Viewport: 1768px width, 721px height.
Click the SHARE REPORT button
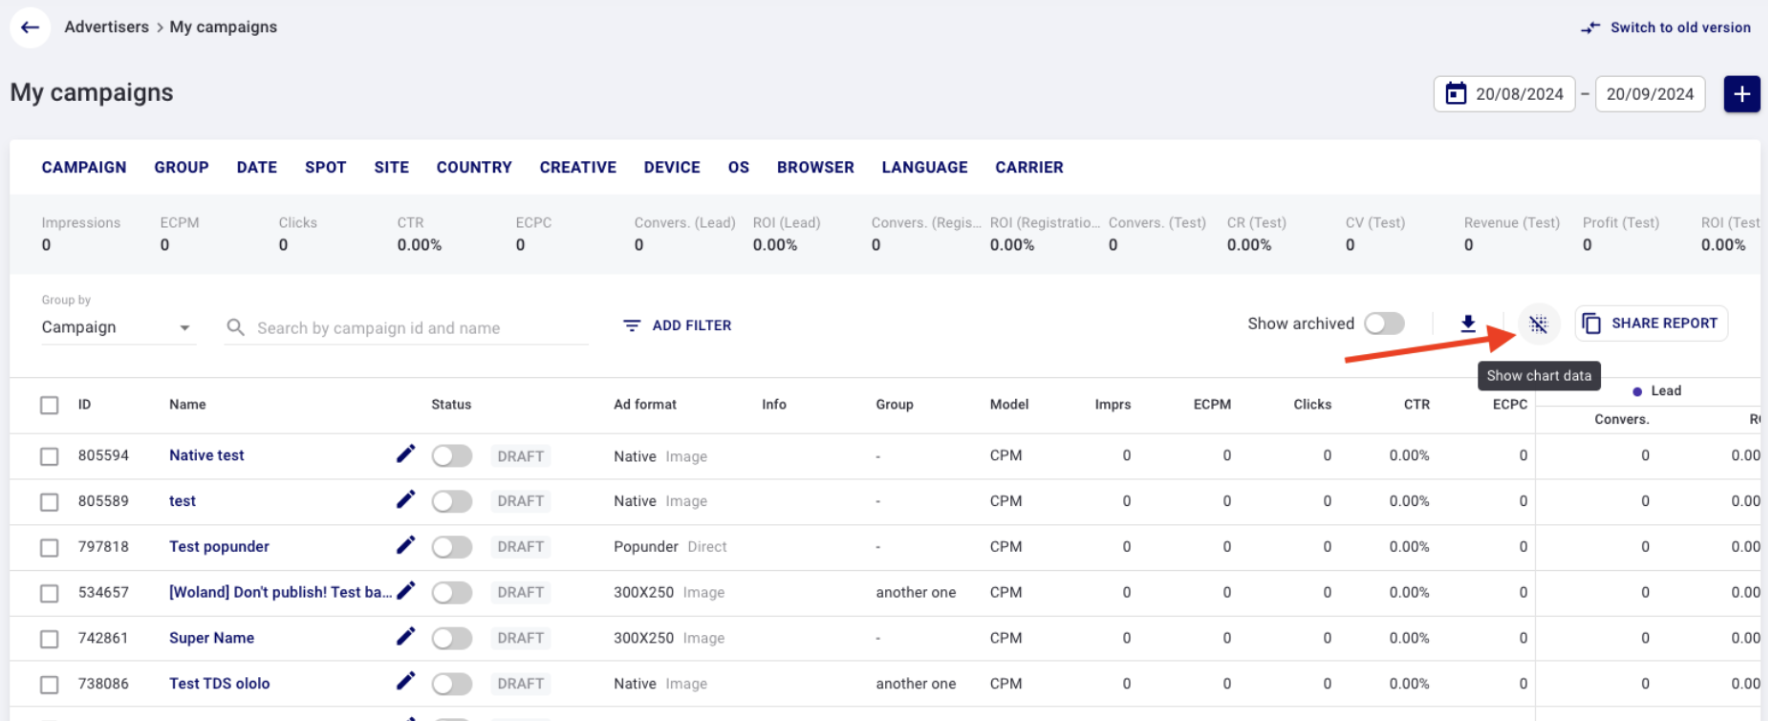click(1651, 323)
